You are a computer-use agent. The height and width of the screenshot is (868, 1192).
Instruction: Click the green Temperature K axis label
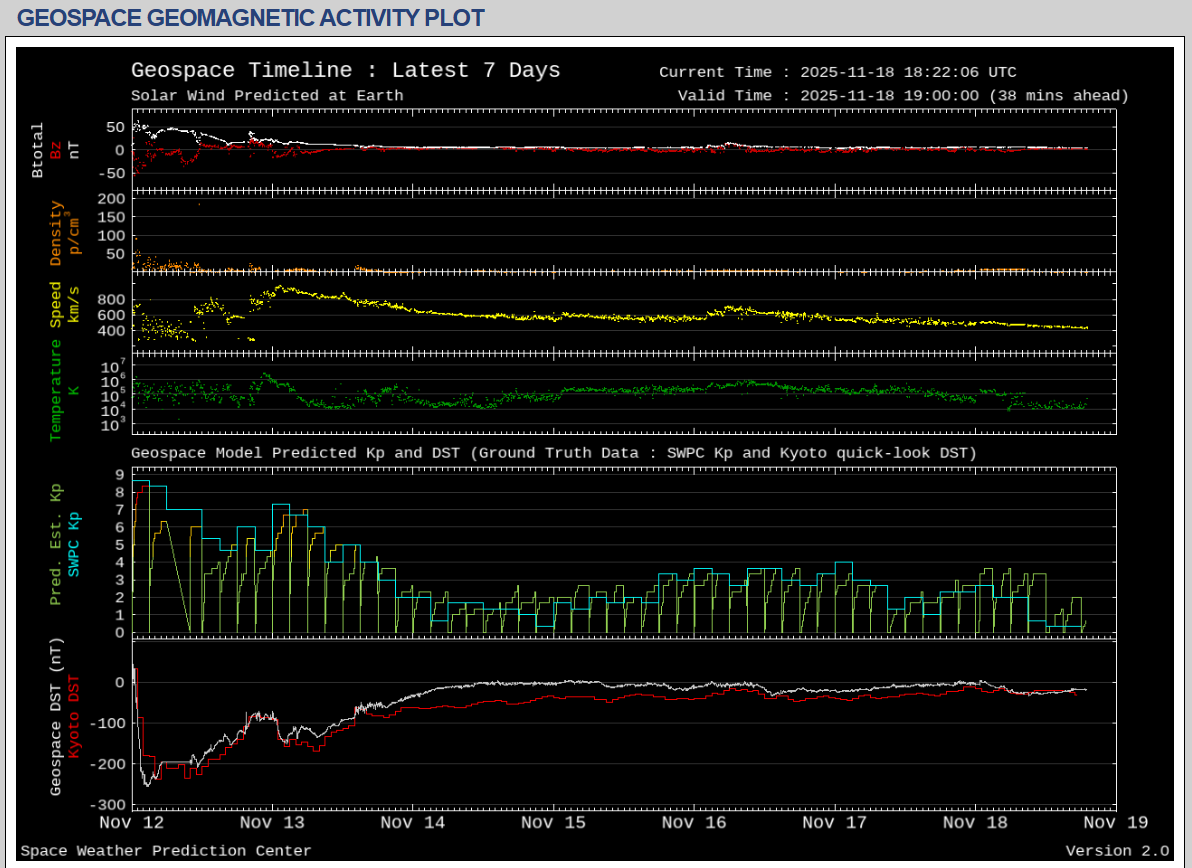(x=55, y=390)
